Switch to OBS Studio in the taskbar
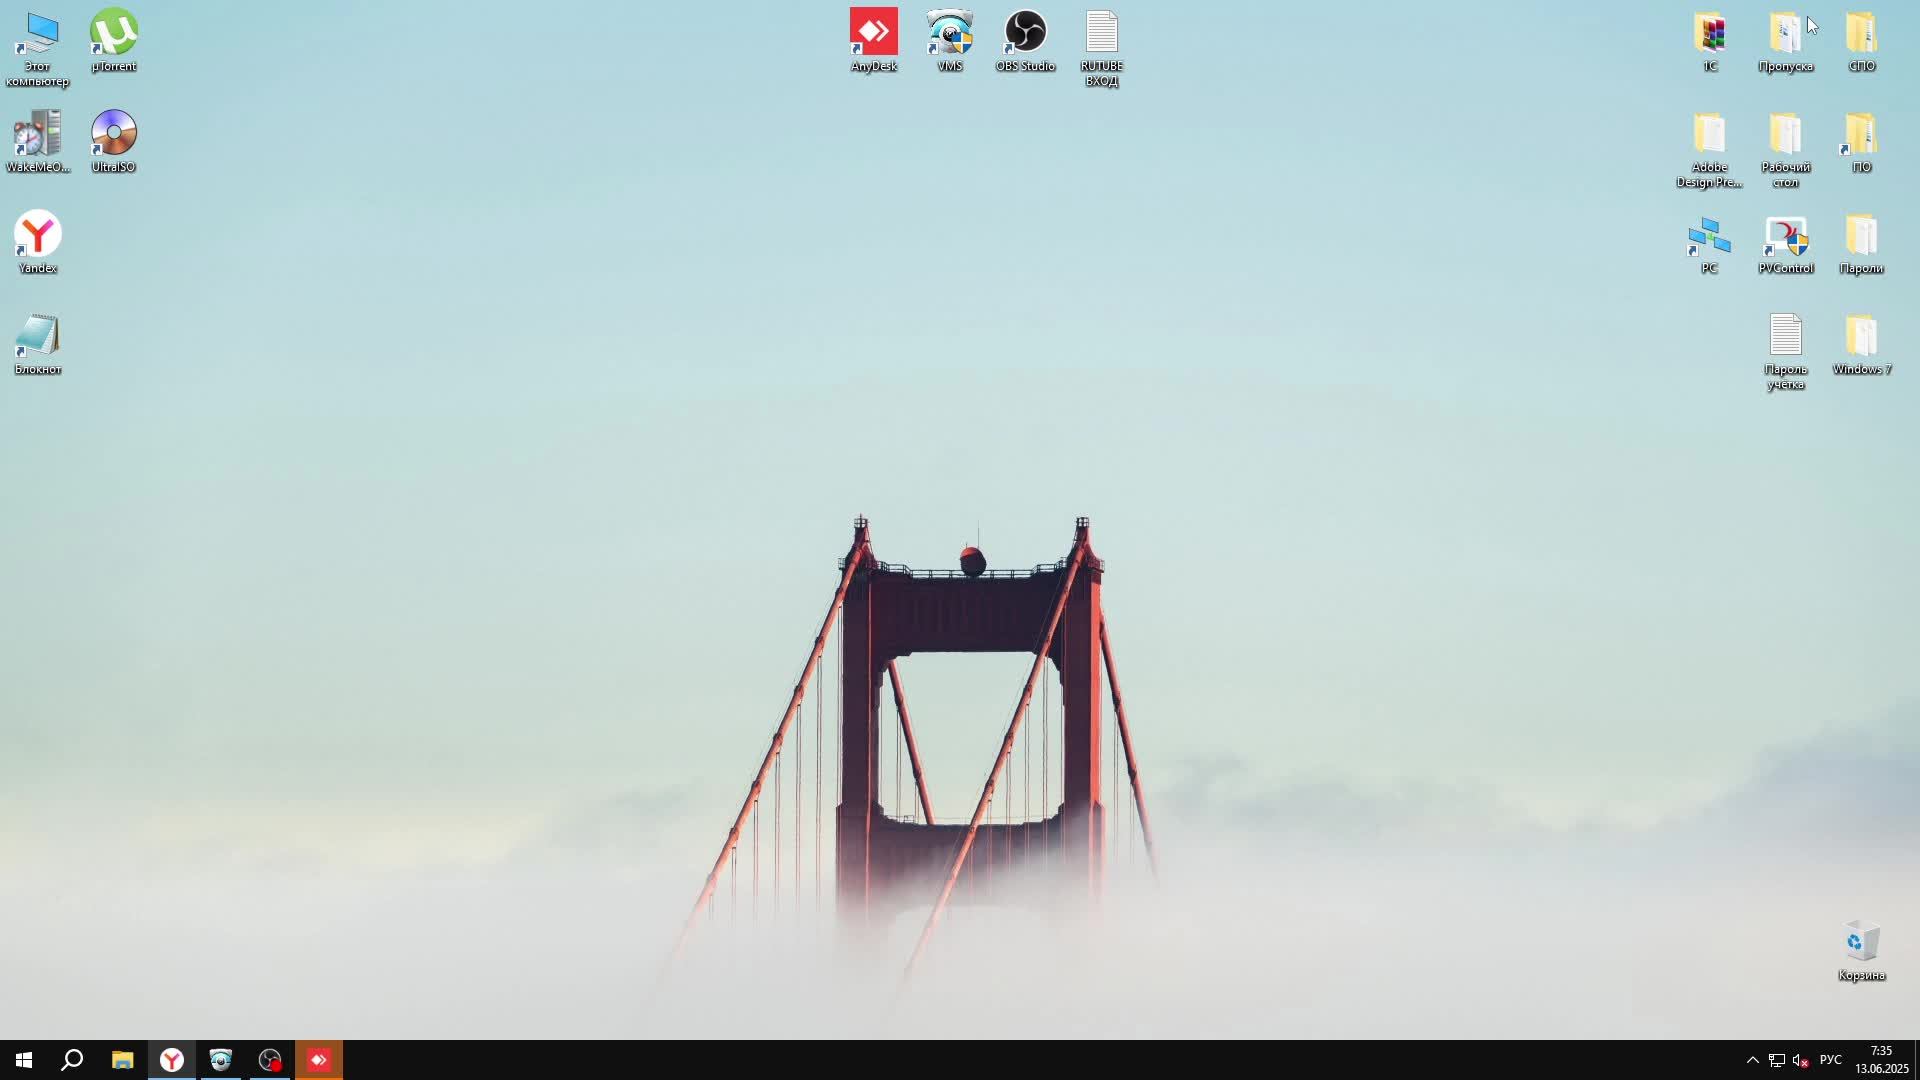 tap(270, 1060)
